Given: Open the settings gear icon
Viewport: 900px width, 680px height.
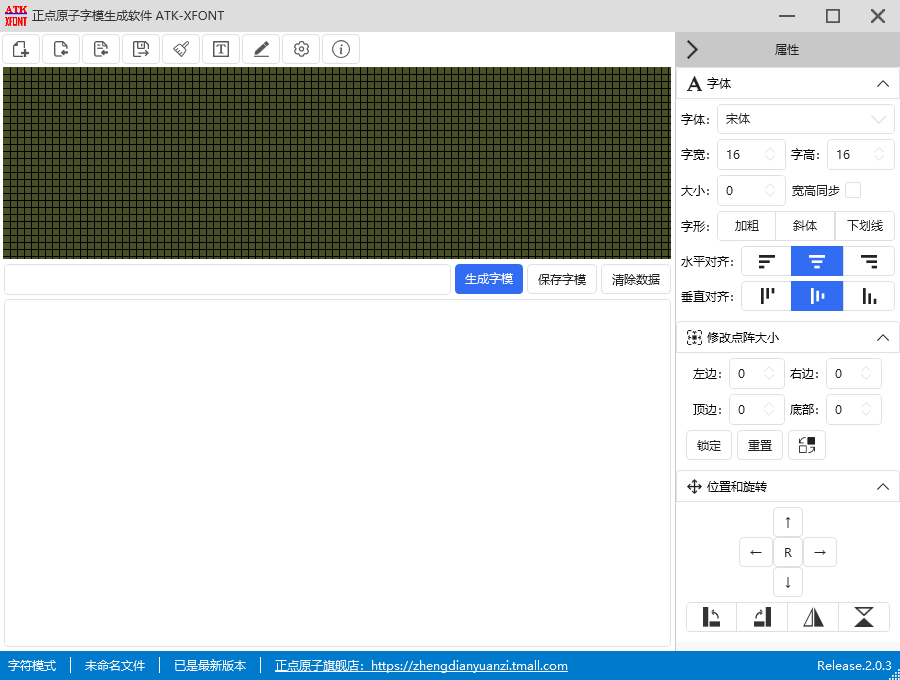Looking at the screenshot, I should pos(301,49).
